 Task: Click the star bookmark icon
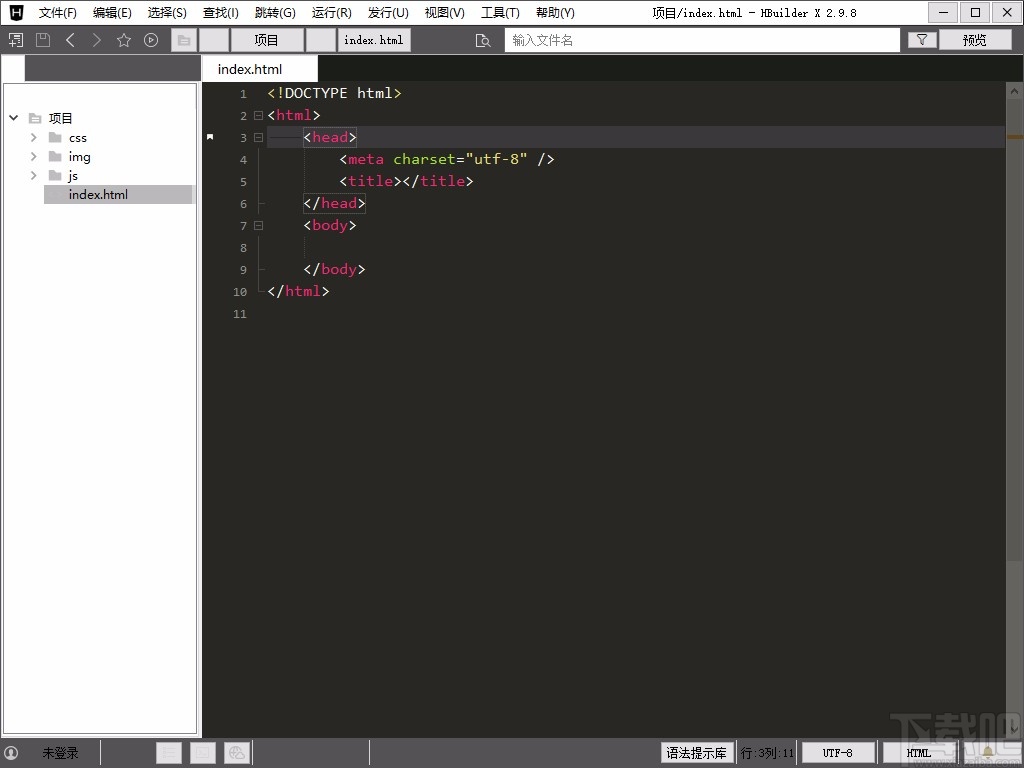click(x=124, y=40)
